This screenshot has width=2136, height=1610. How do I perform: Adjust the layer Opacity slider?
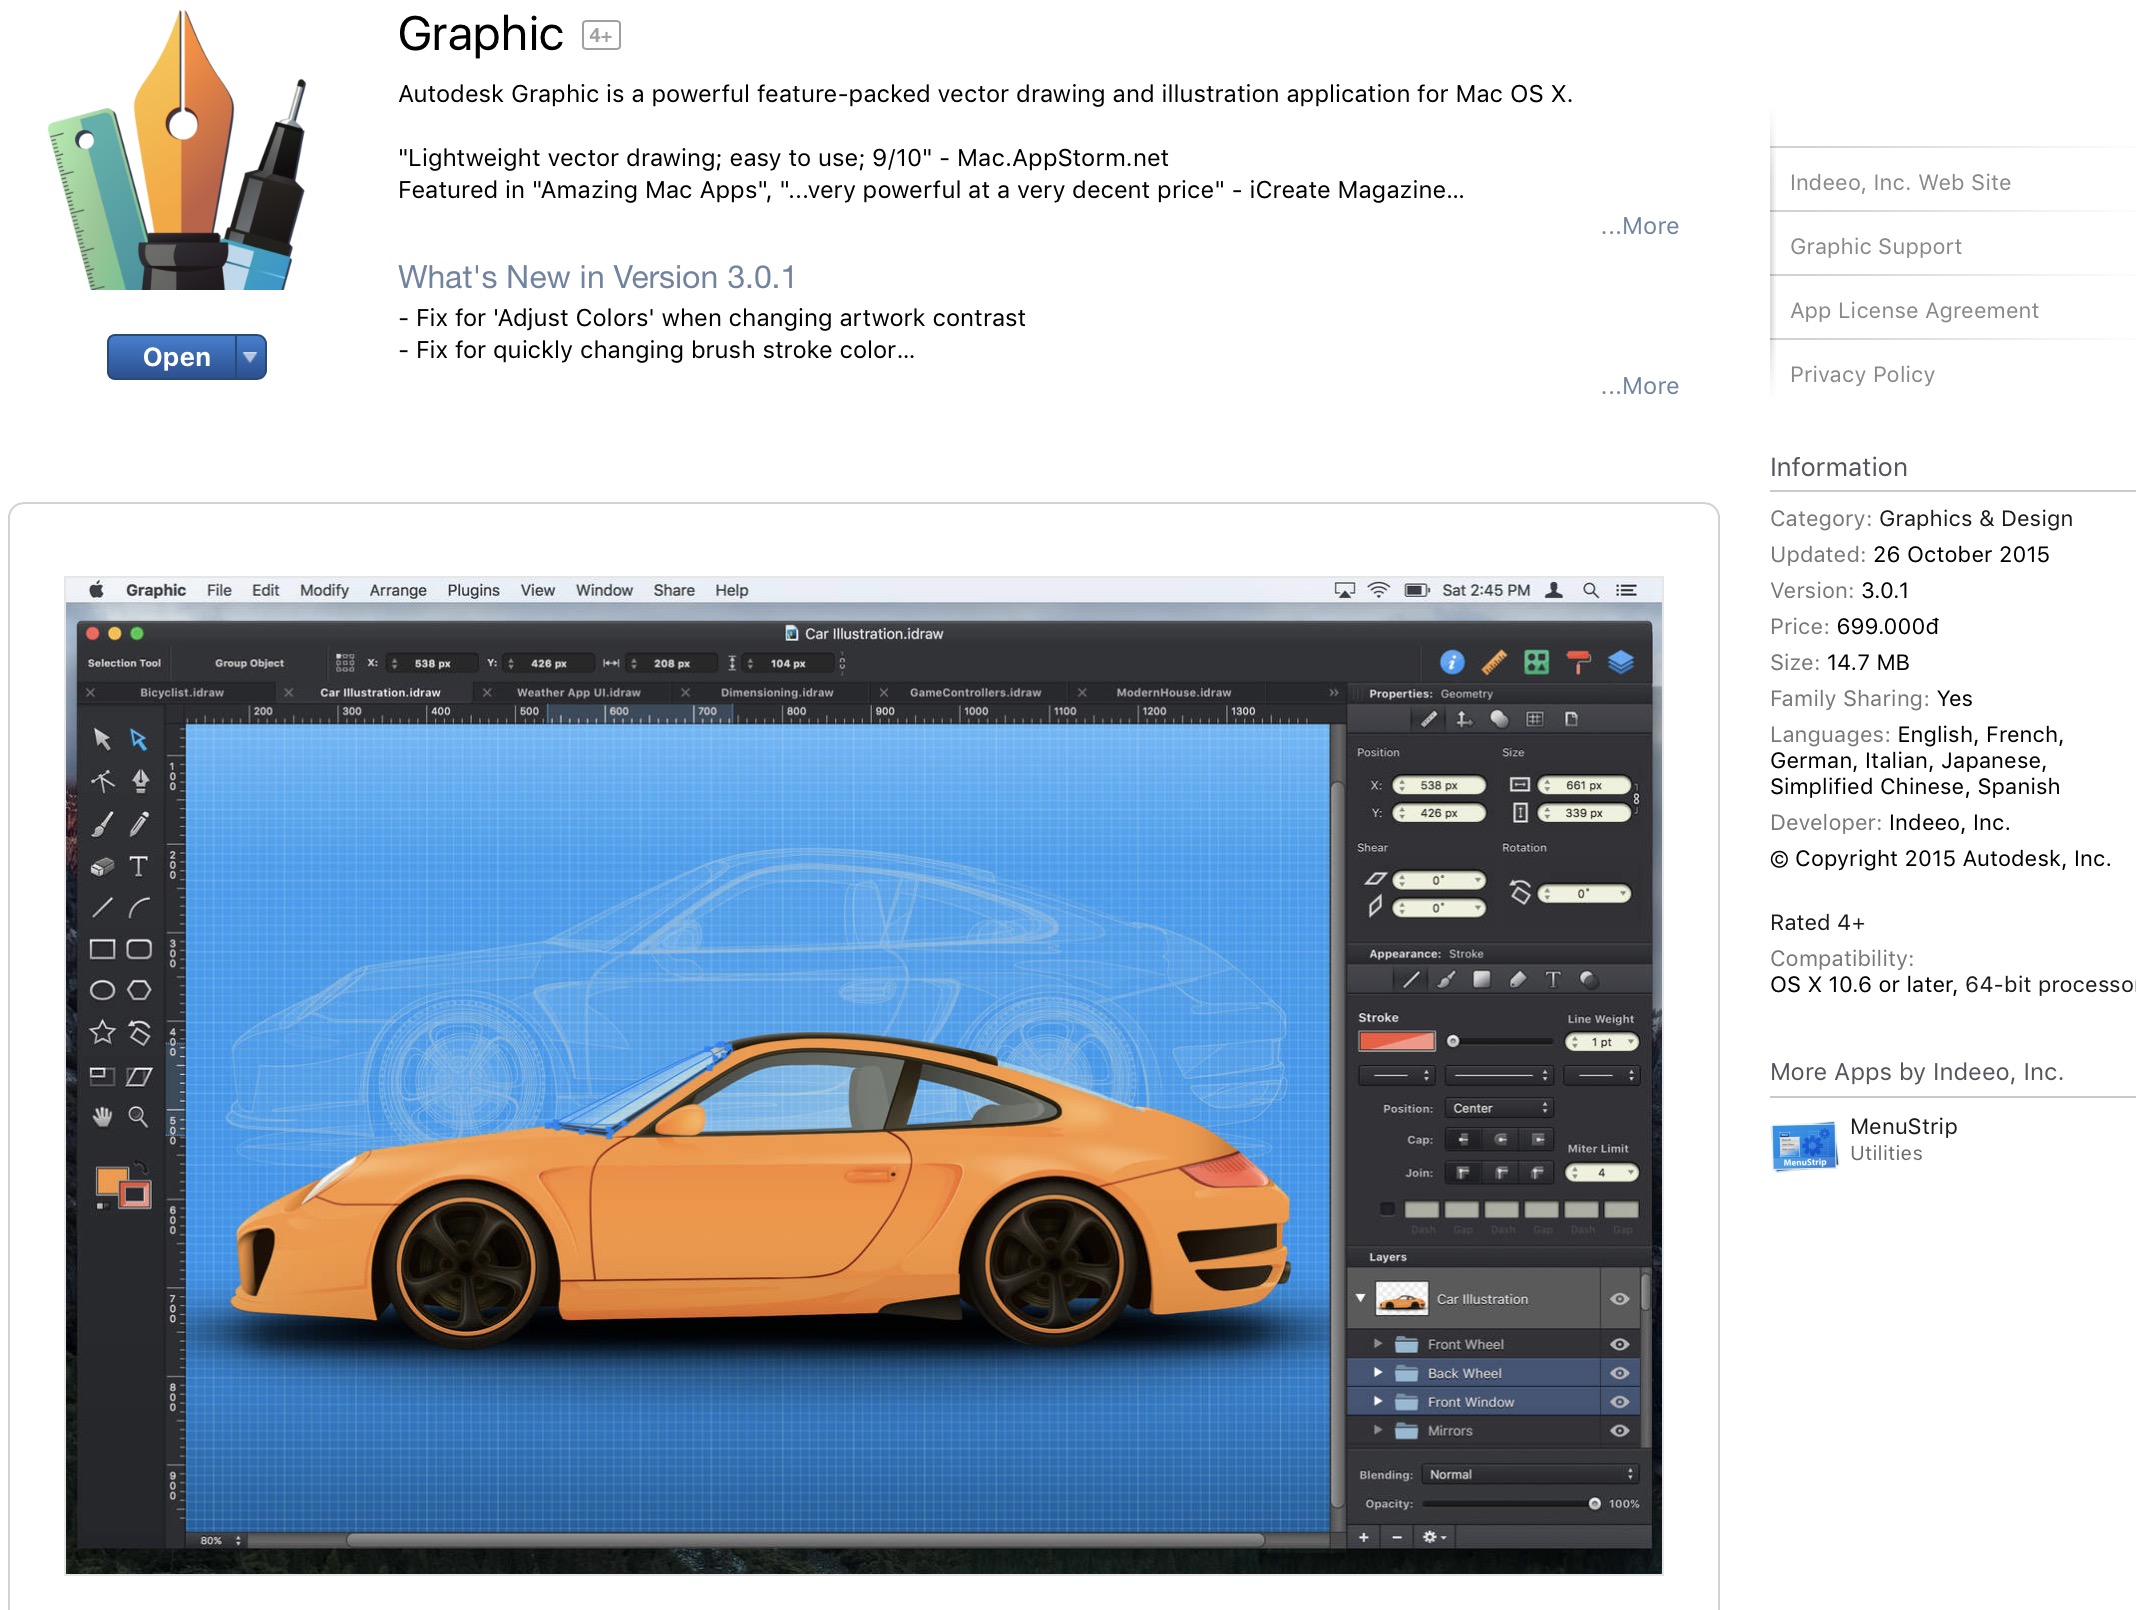tap(1511, 1504)
